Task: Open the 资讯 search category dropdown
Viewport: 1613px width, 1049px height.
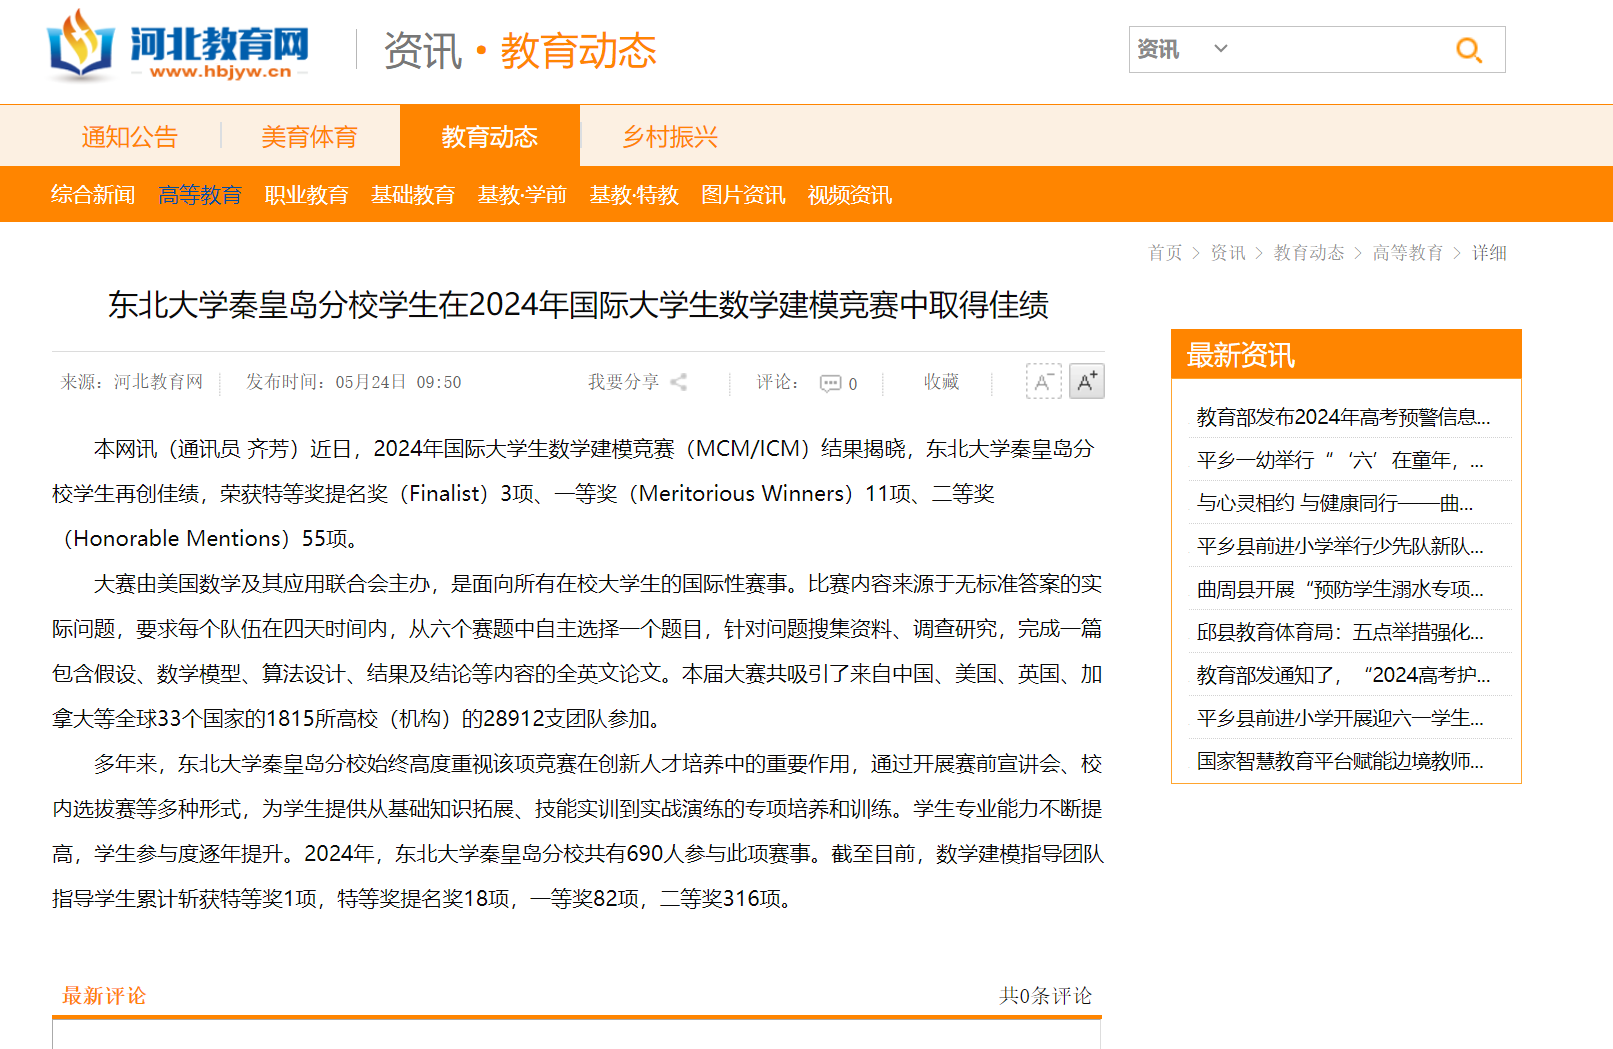Action: [1182, 49]
